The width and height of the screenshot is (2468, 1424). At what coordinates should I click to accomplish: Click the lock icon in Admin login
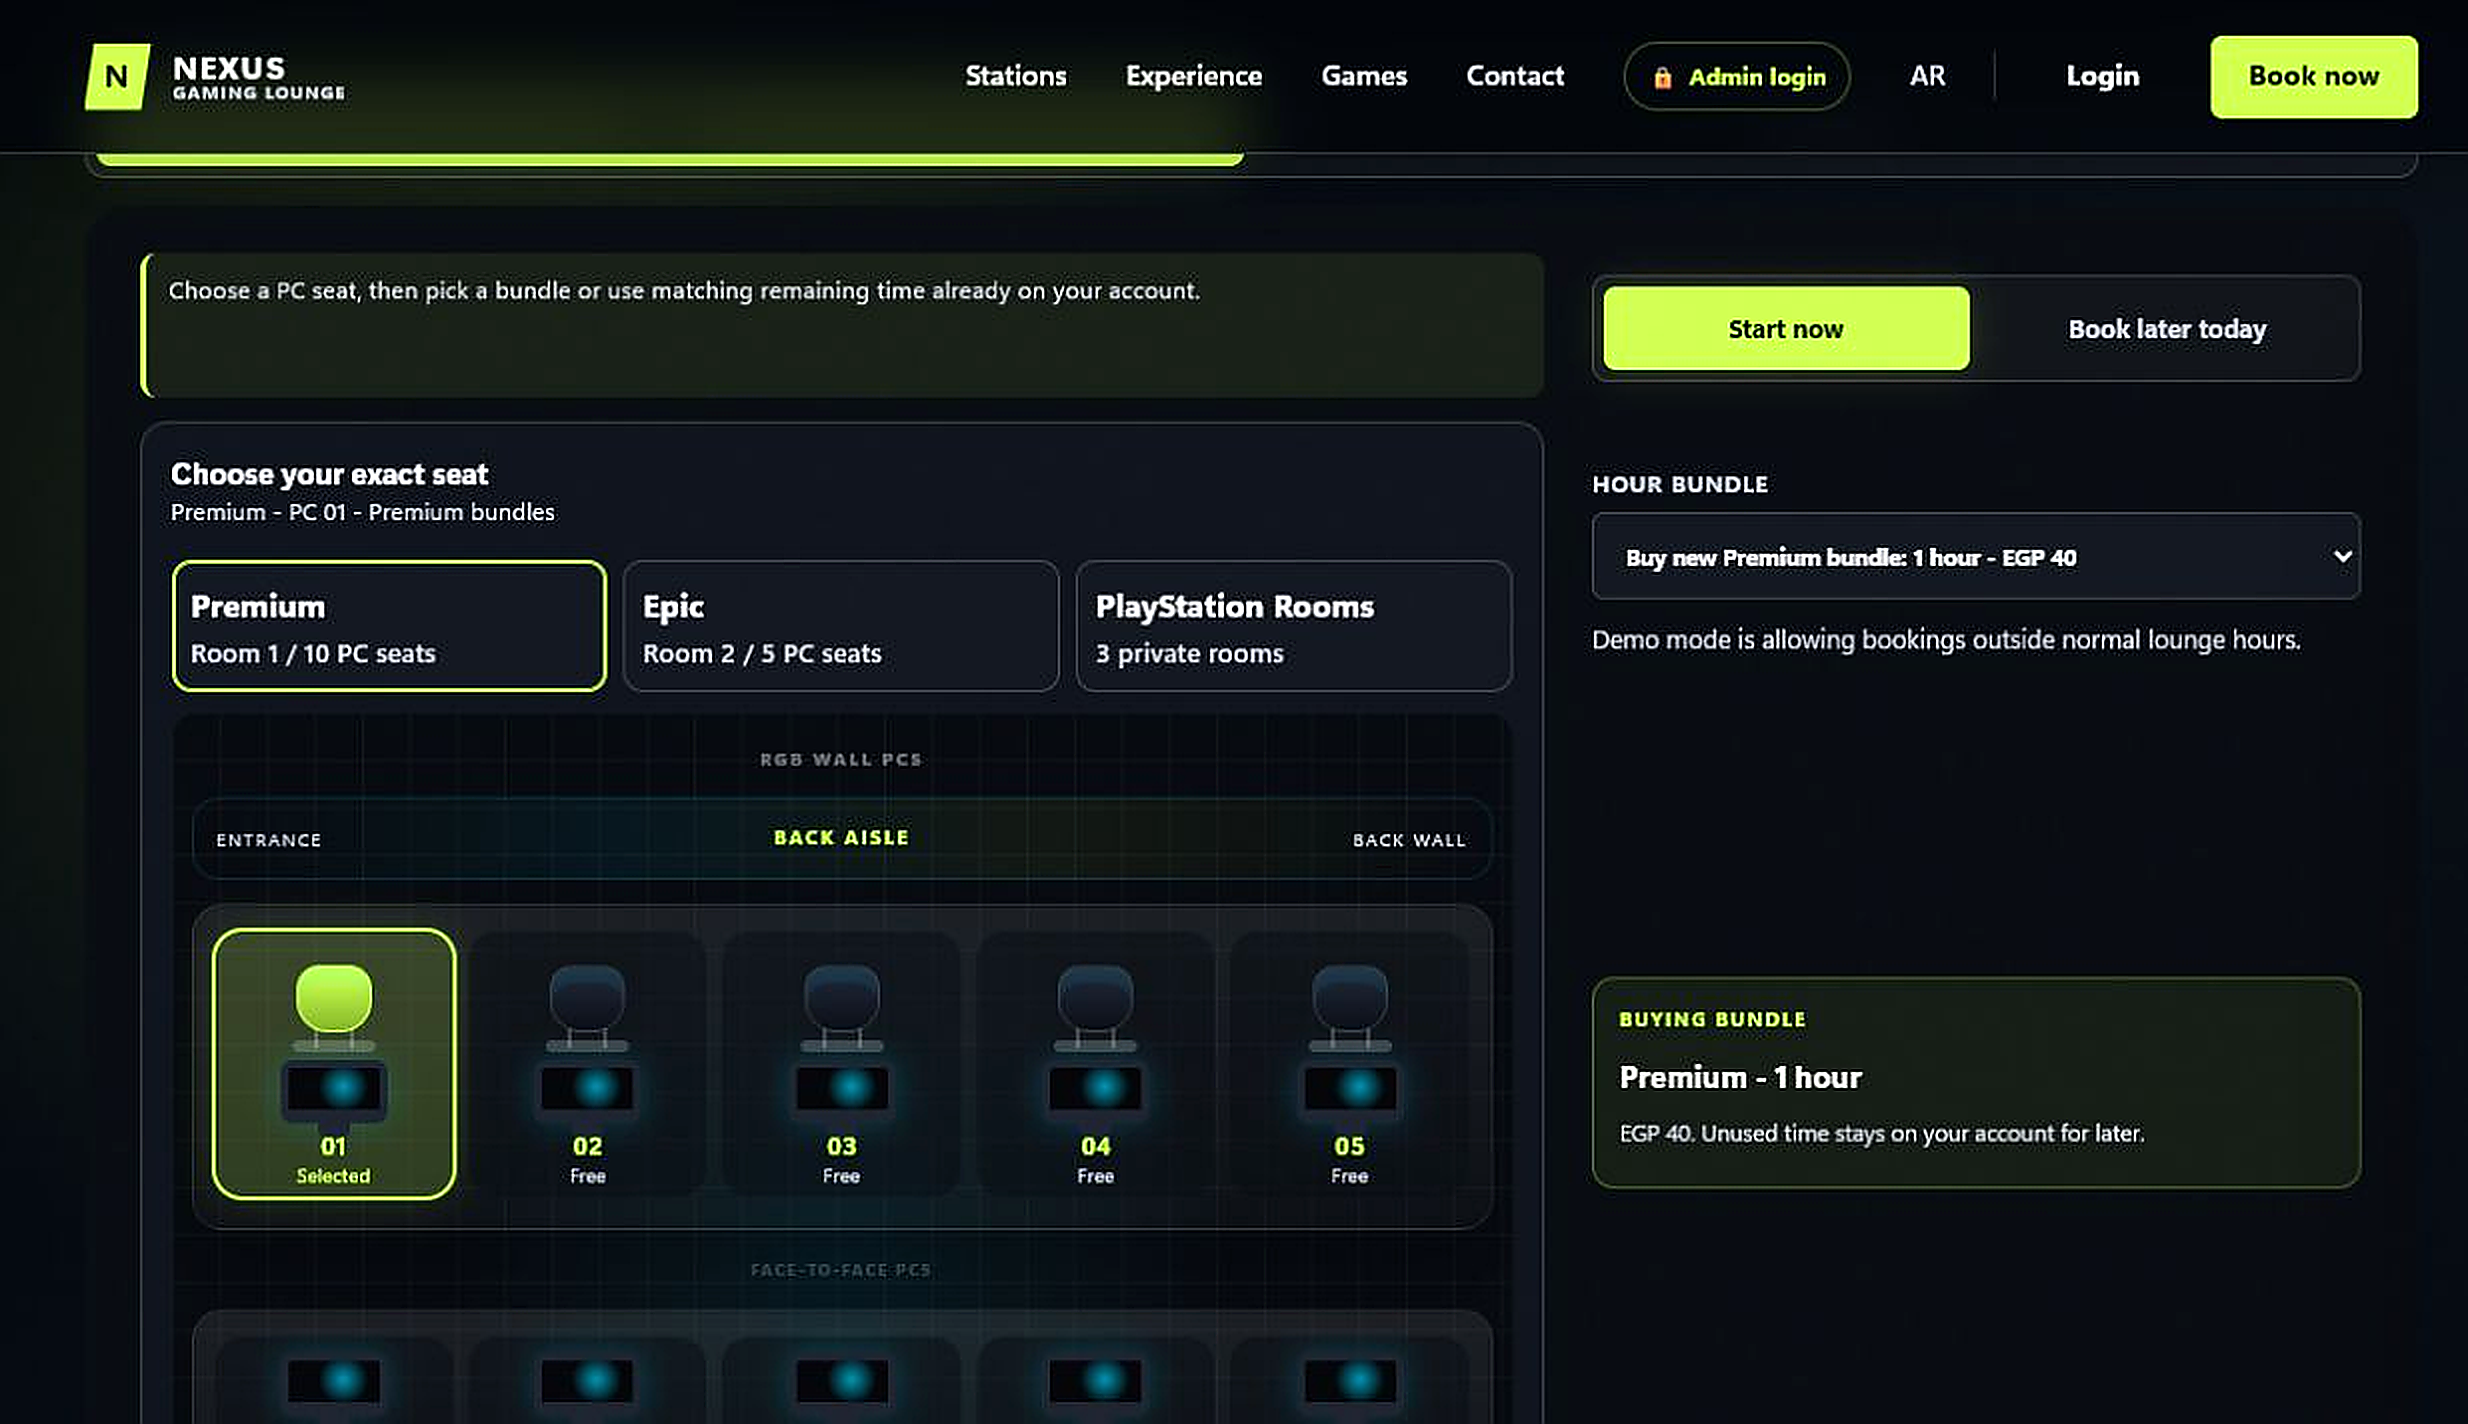1662,77
